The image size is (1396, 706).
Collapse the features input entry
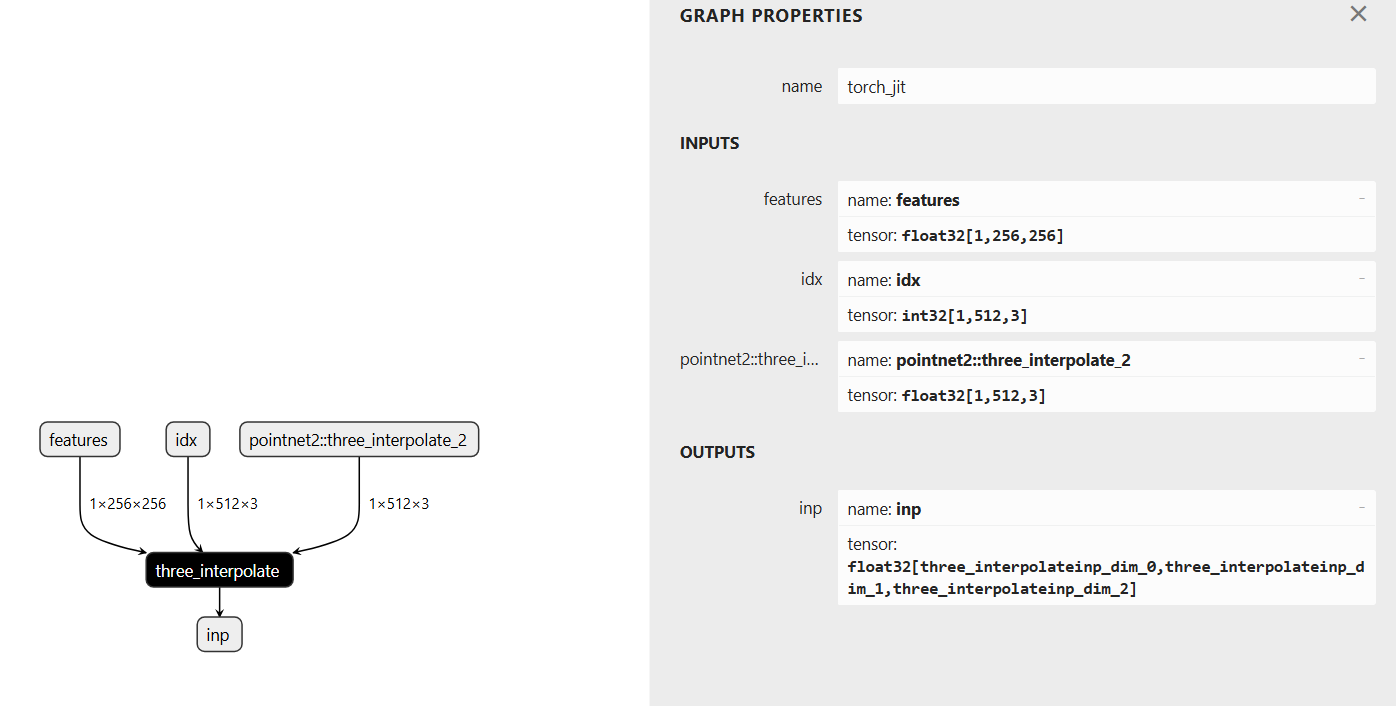[x=1361, y=199]
